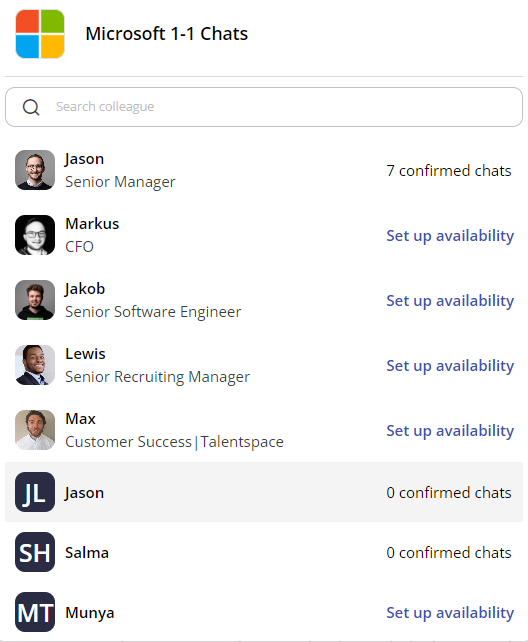
Task: Set up availability for Jakob
Action: [450, 301]
